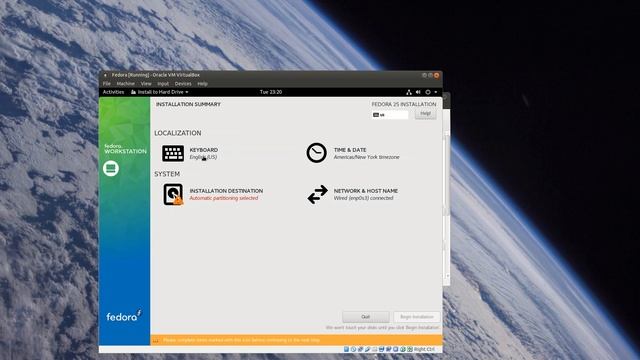Open the File menu in VirtualBox
Image resolution: width=640 pixels, height=360 pixels.
tap(107, 84)
